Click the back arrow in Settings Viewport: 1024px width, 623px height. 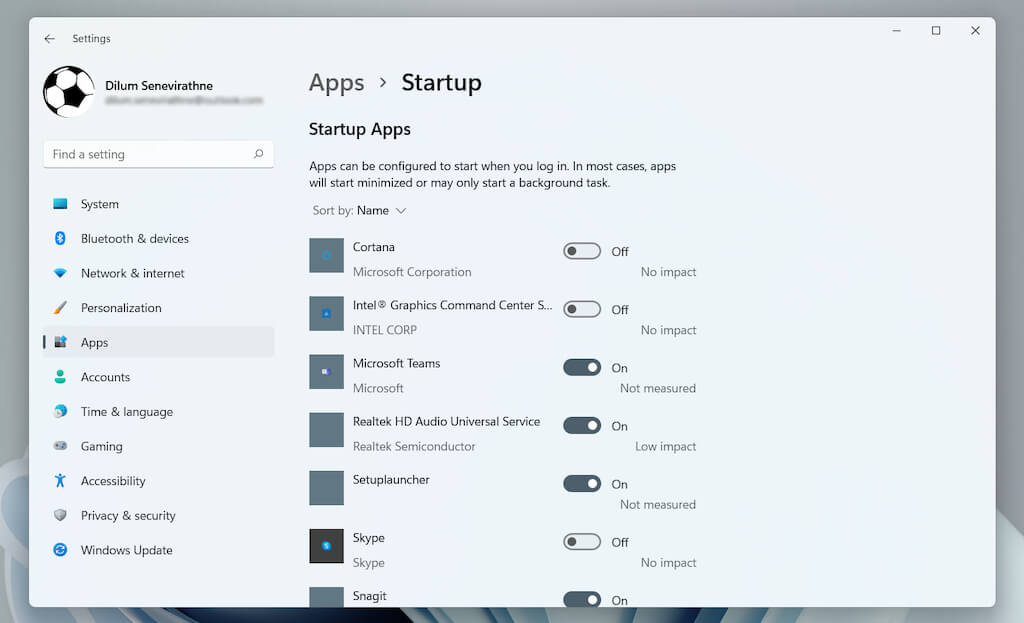pyautogui.click(x=49, y=39)
